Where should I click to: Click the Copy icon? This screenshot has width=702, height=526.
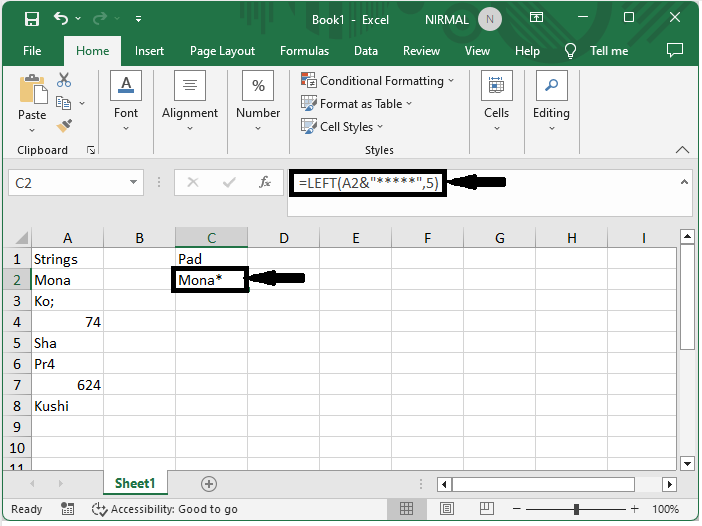(63, 103)
